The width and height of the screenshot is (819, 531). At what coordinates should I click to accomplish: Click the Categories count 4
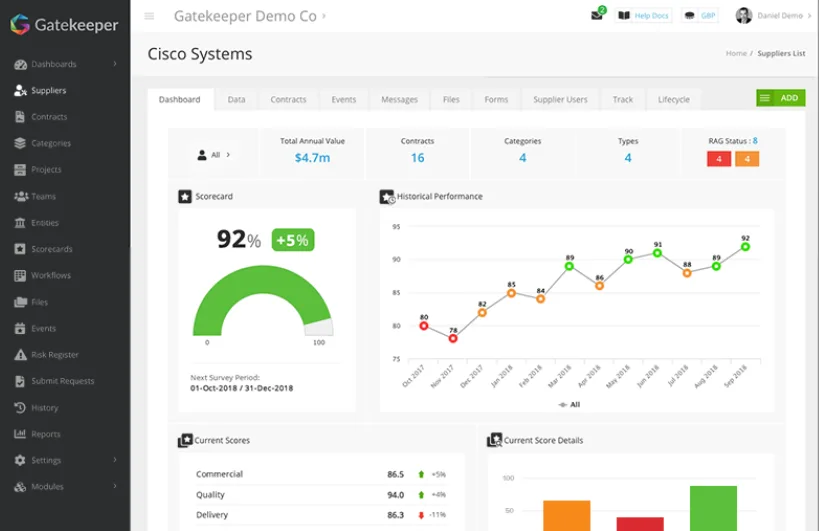[x=522, y=158]
